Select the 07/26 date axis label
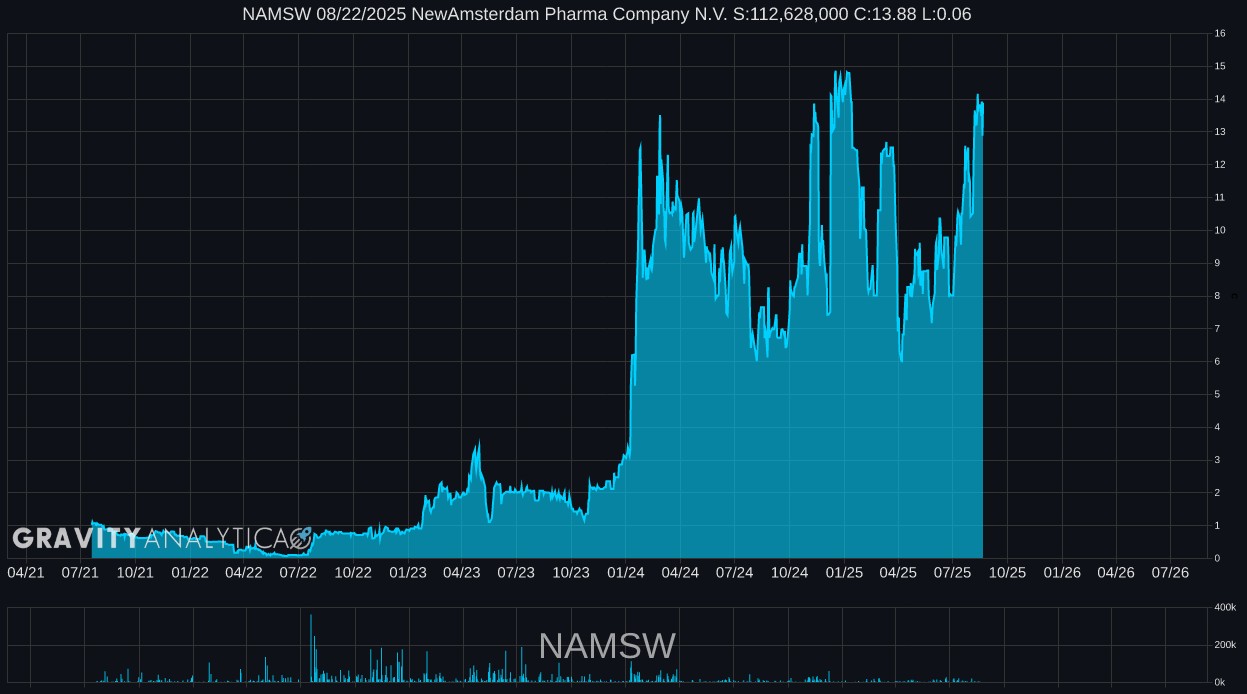 point(1171,573)
